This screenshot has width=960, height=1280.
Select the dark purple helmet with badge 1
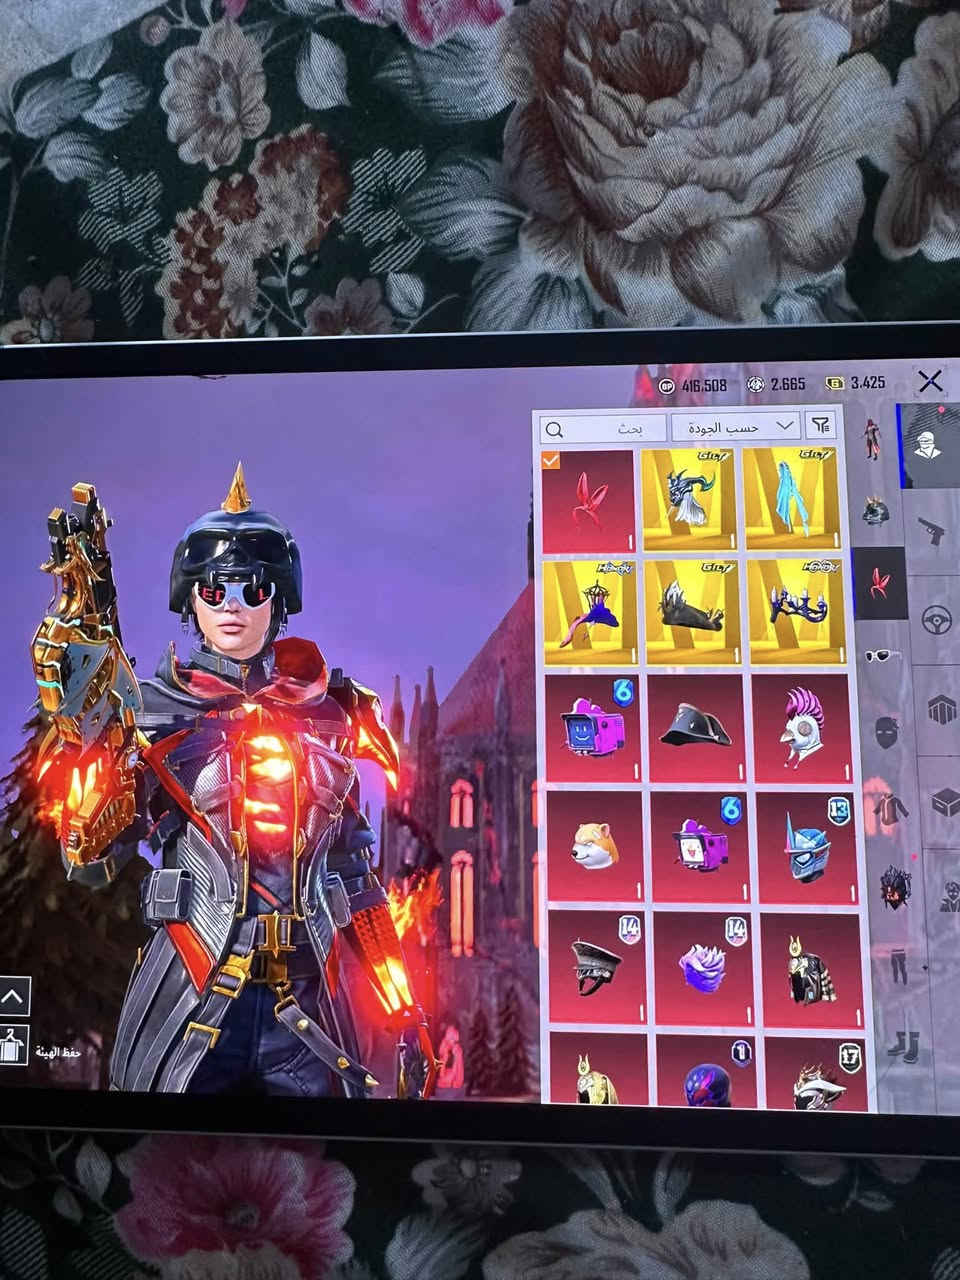point(708,1072)
